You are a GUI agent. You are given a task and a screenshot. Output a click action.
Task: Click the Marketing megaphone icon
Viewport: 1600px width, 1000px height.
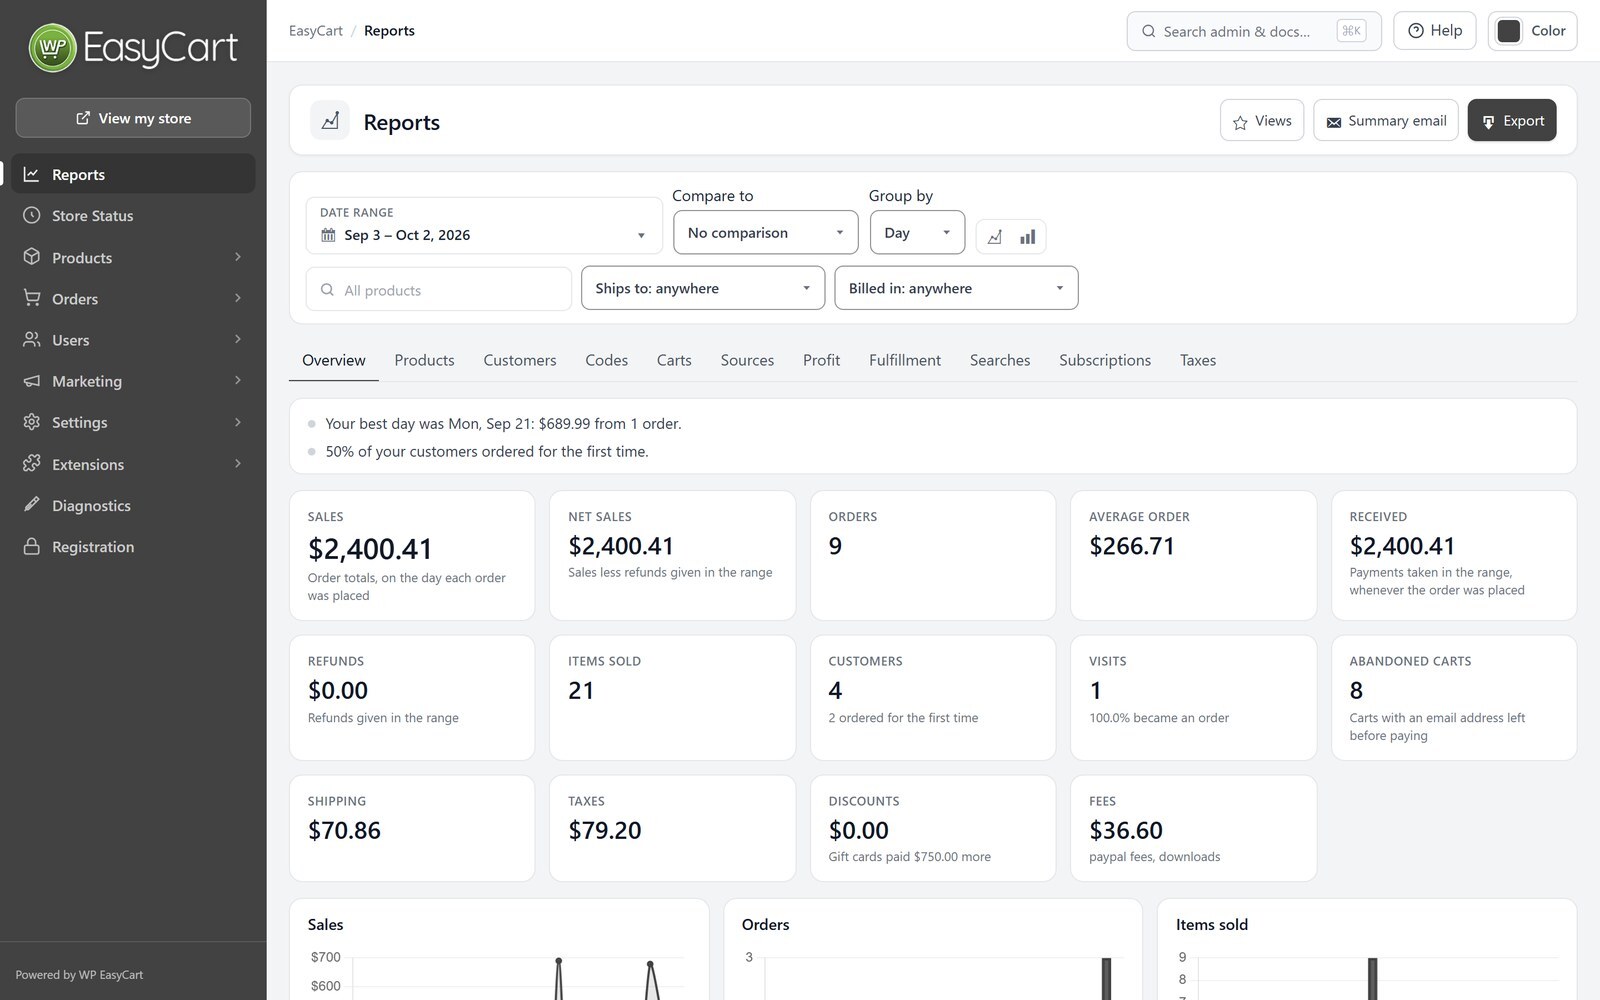[x=32, y=381]
